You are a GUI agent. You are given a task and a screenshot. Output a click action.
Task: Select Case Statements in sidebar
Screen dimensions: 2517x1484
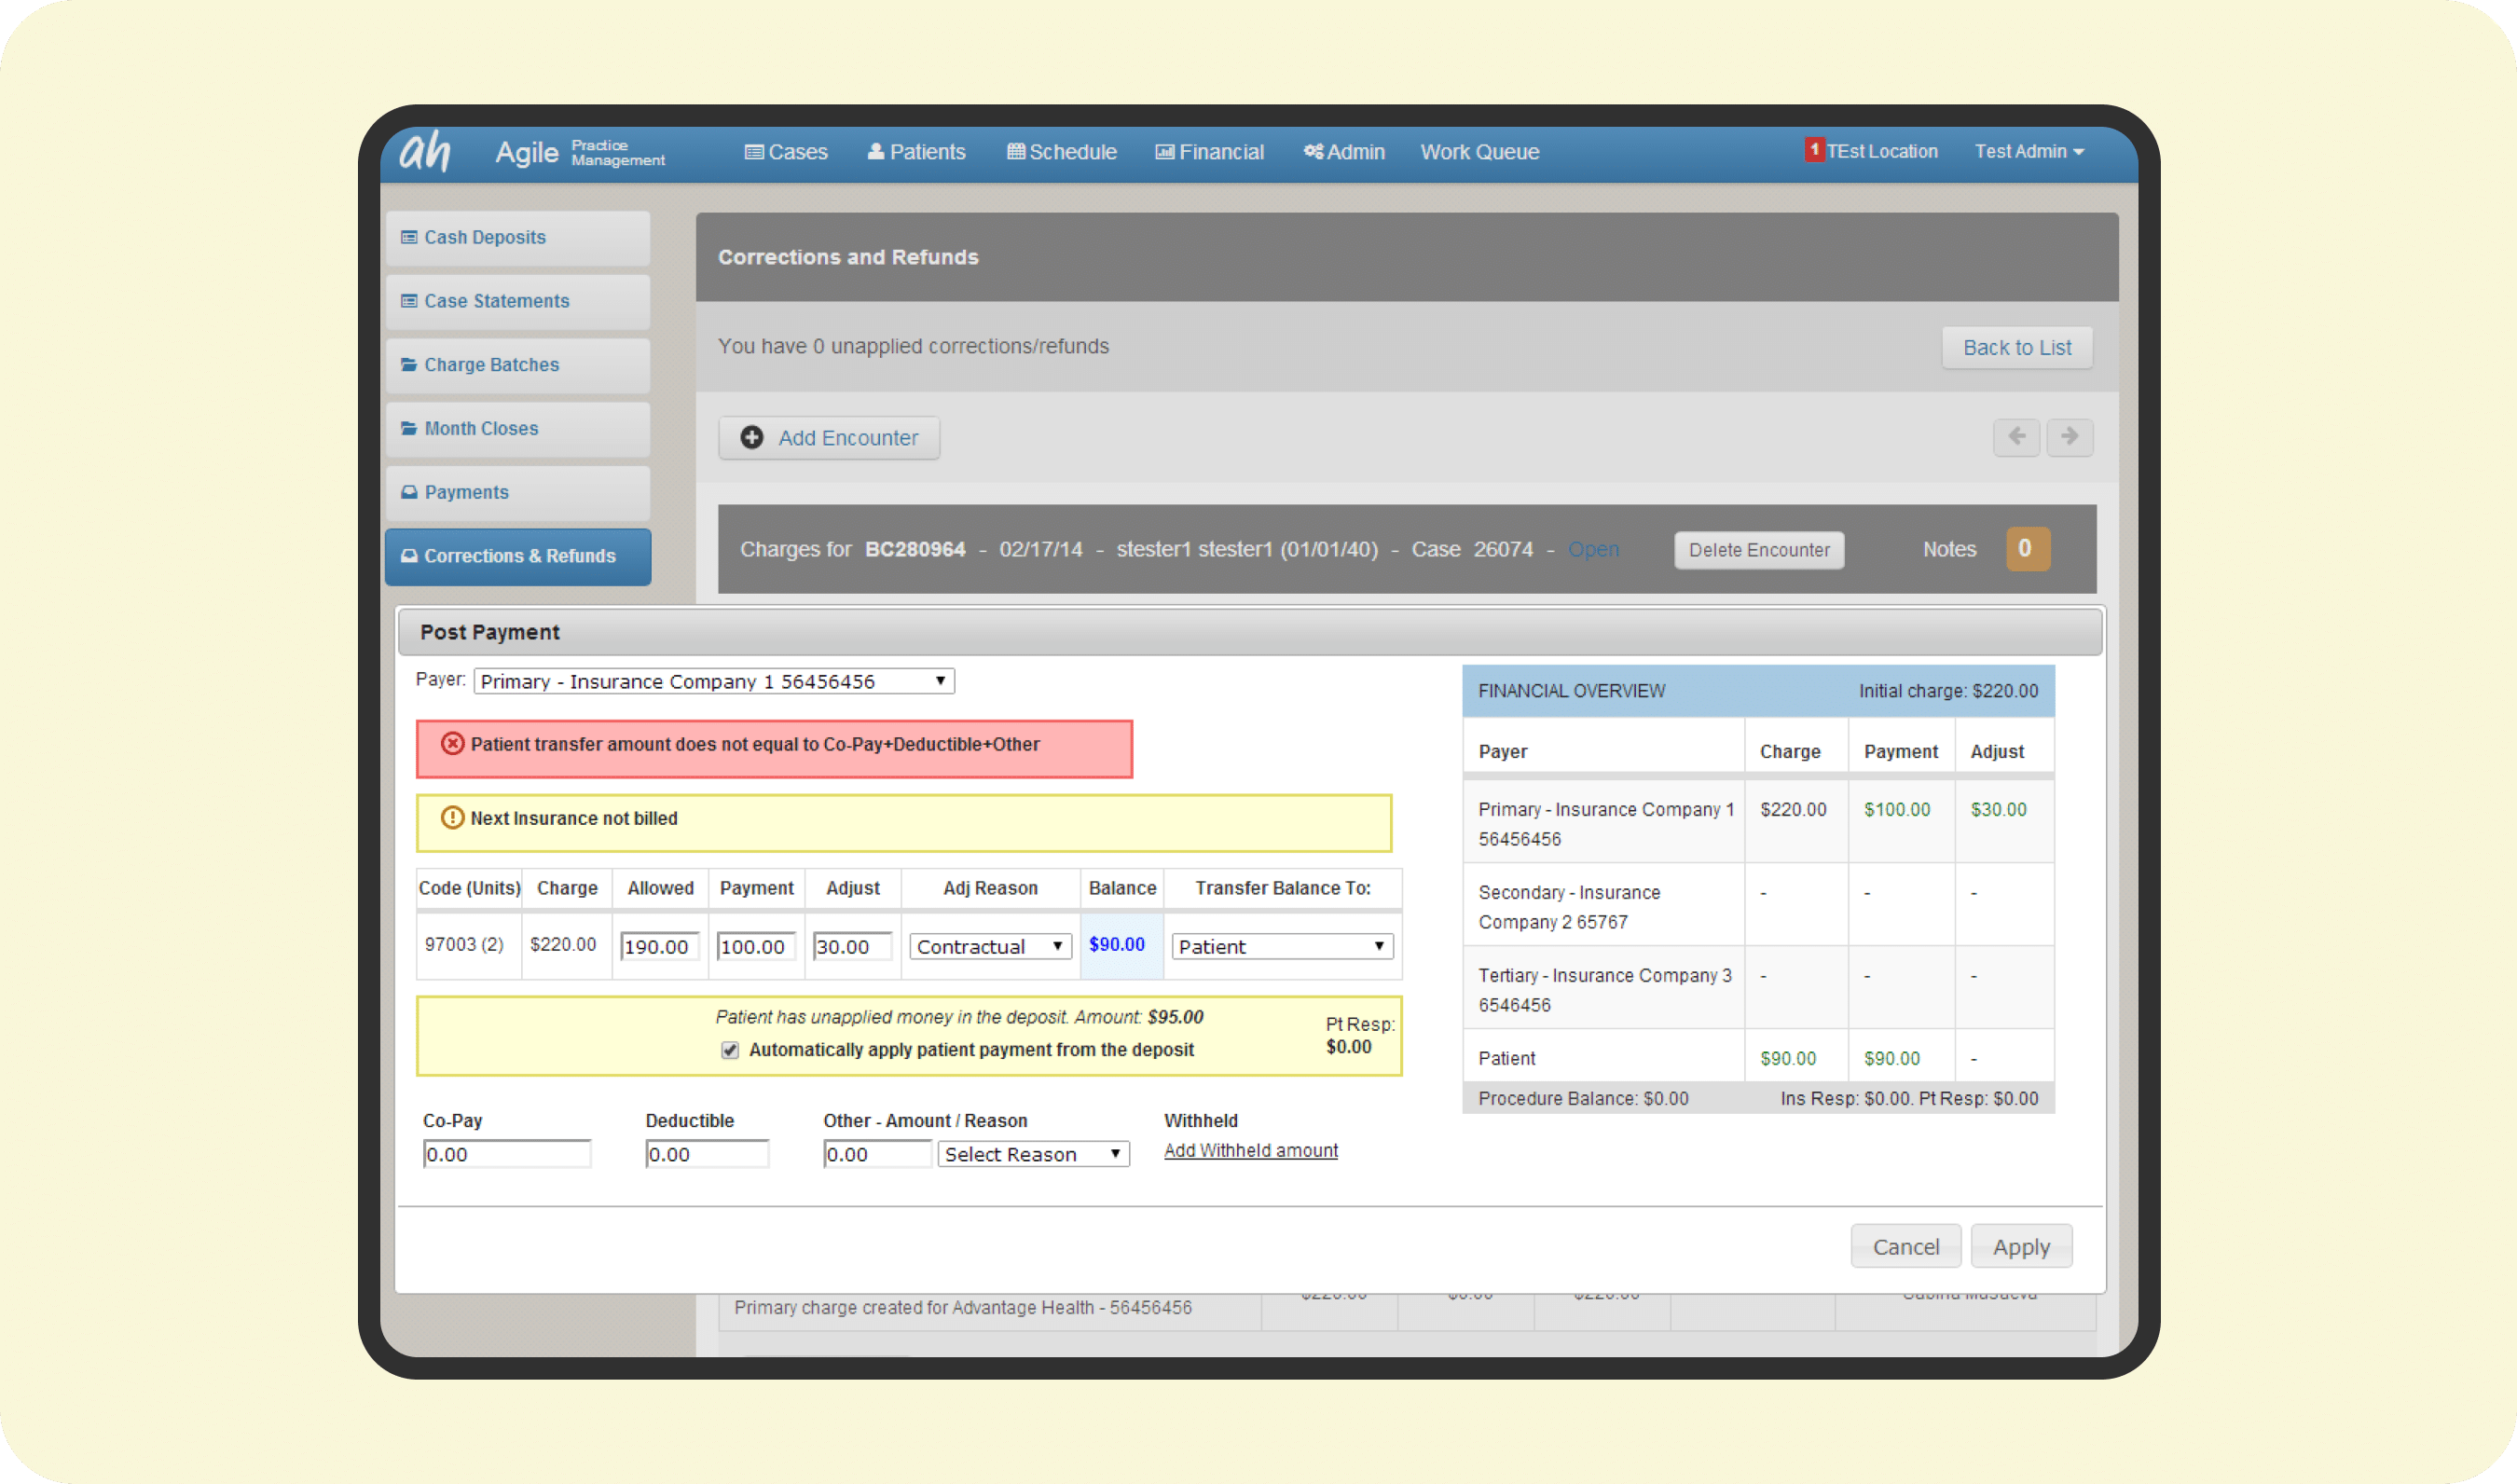(518, 302)
